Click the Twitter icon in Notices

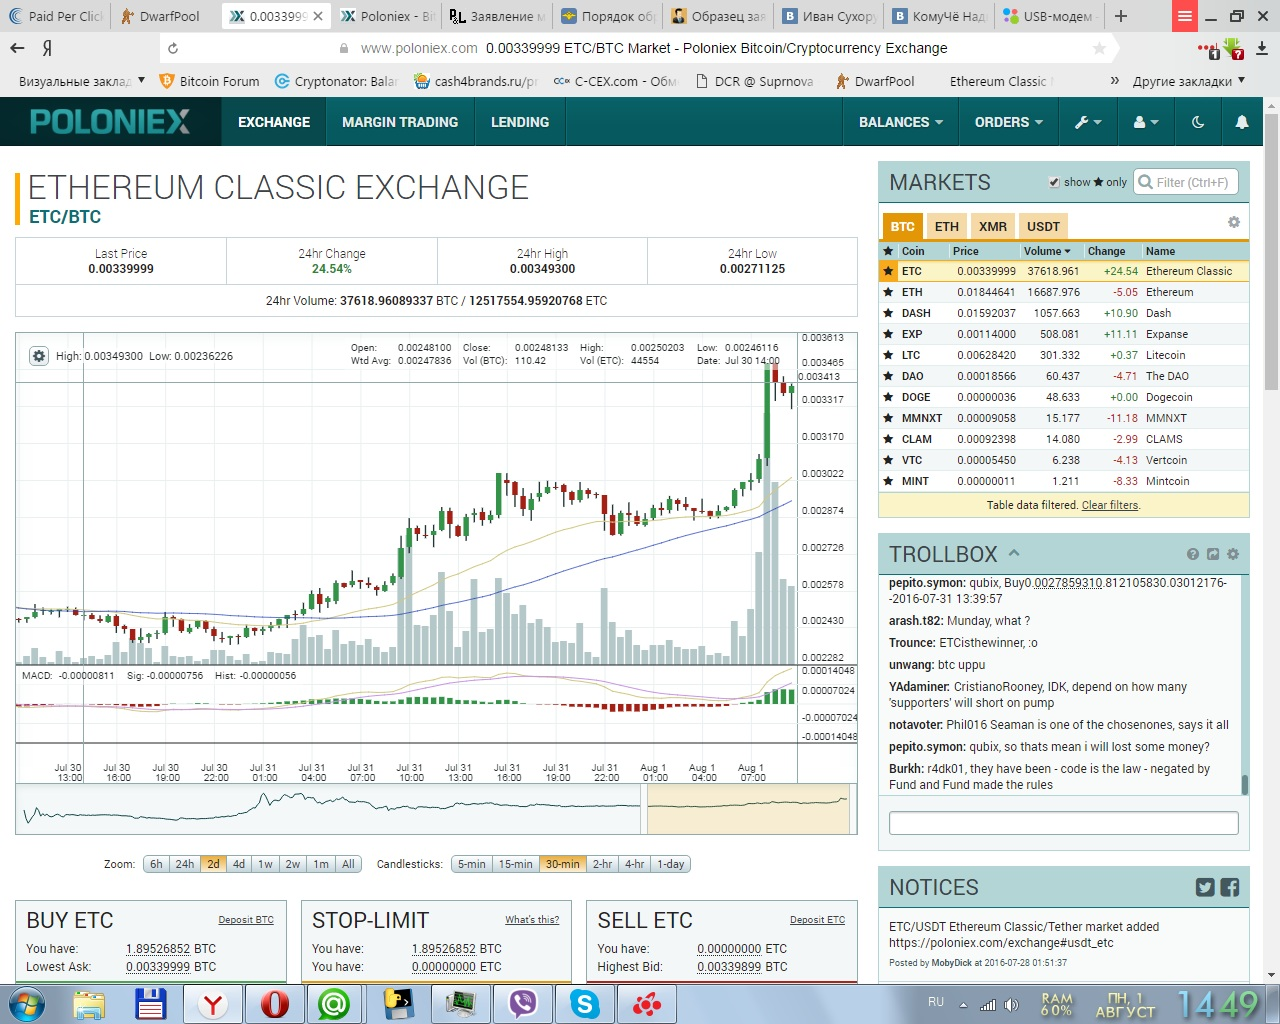coord(1205,887)
